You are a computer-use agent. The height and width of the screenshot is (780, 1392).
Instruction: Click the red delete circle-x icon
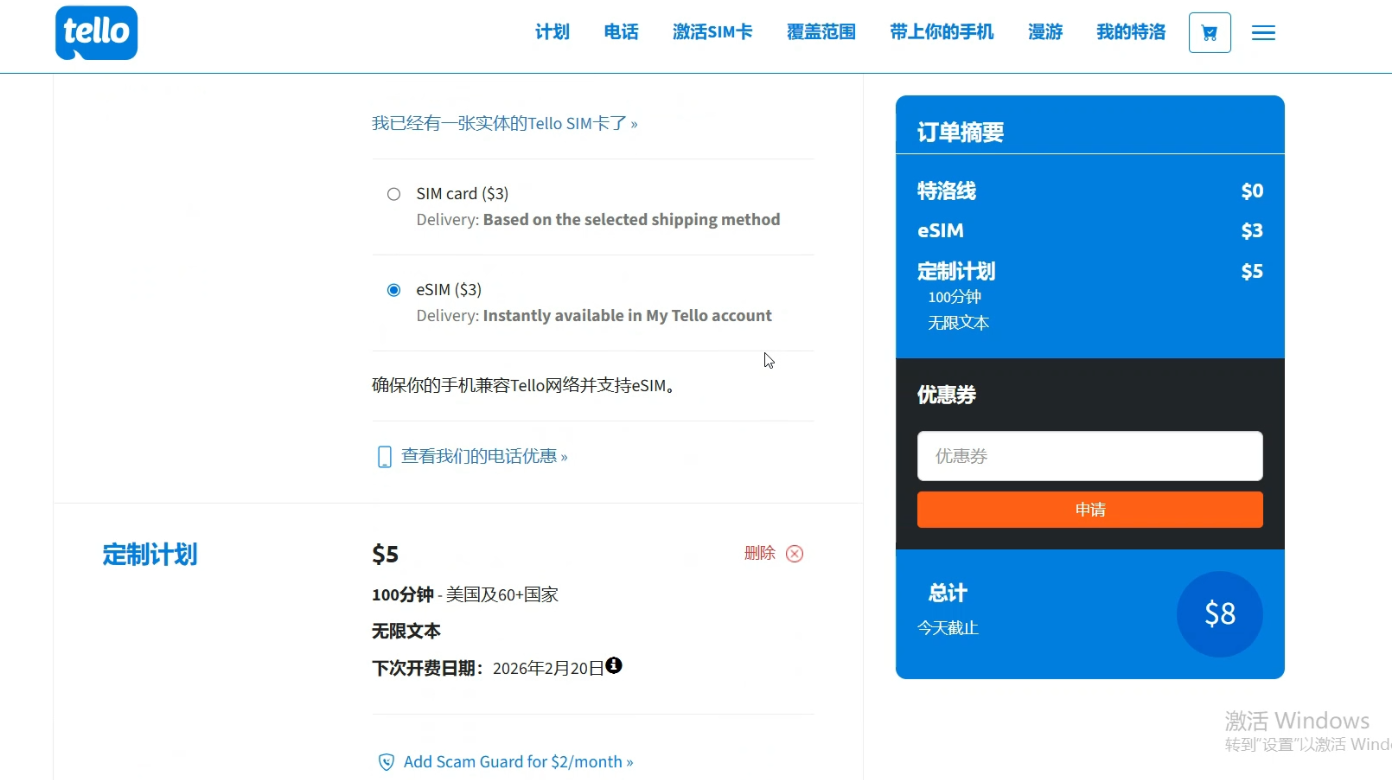pos(794,554)
